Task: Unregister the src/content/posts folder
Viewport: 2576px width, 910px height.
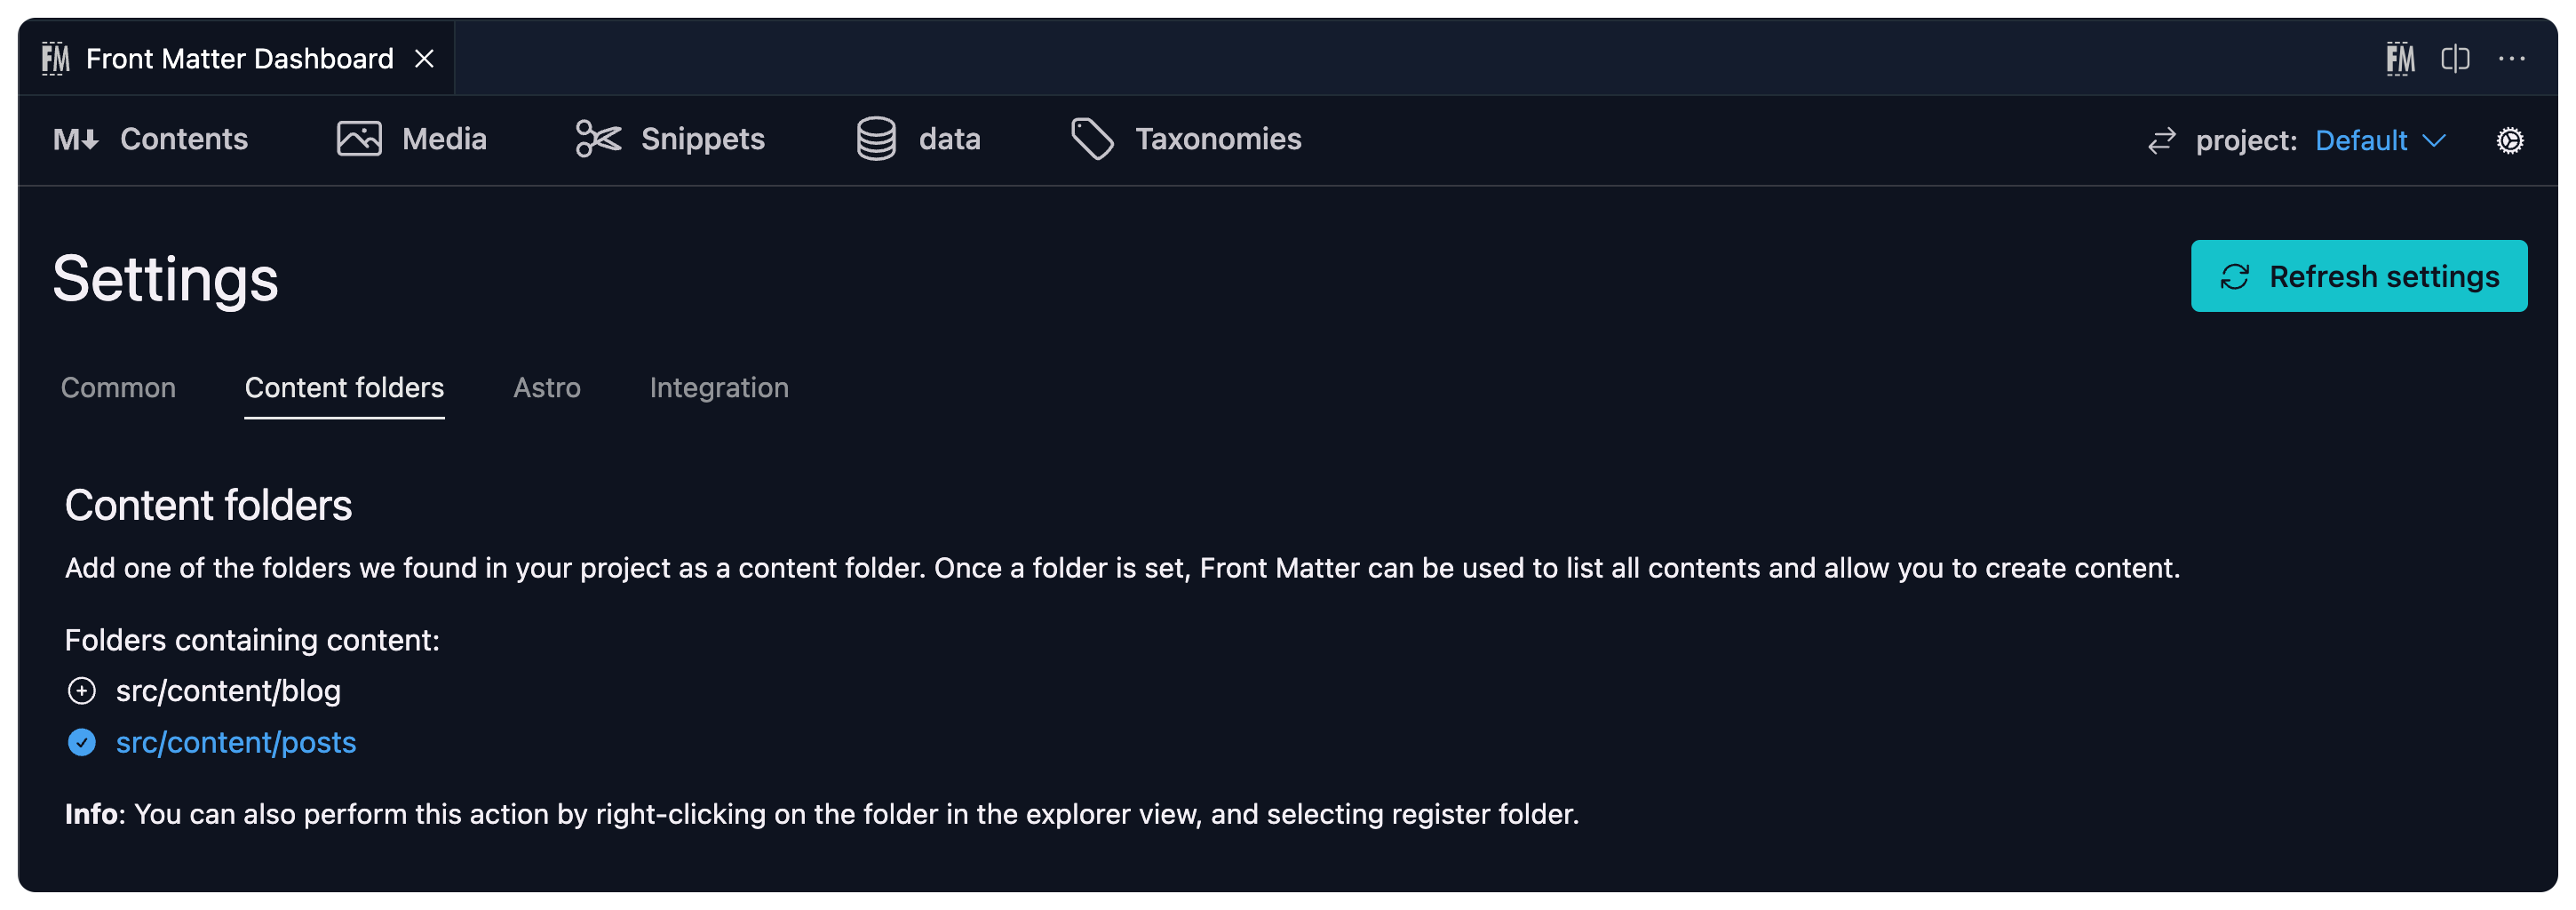Action: (82, 742)
